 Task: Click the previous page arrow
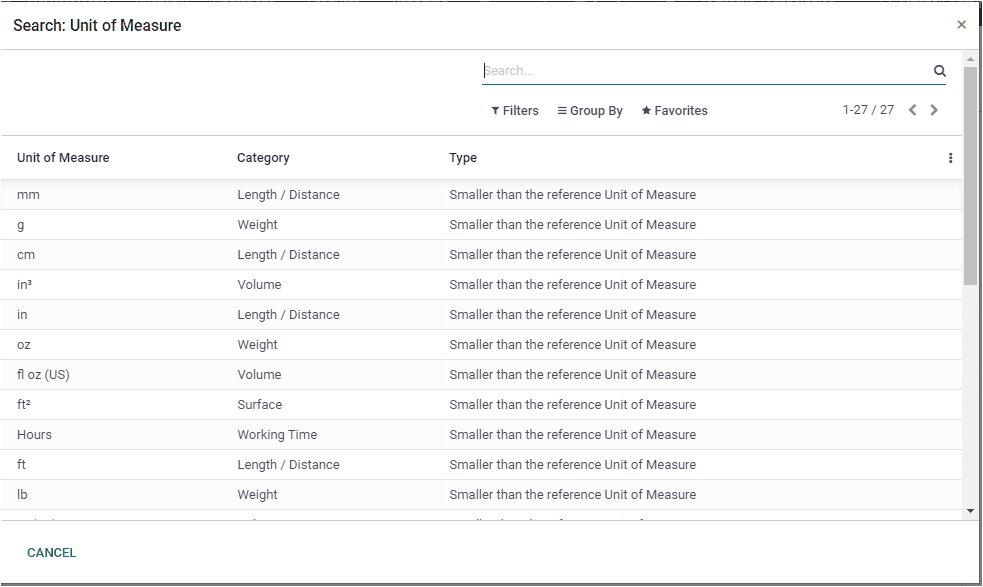[911, 110]
